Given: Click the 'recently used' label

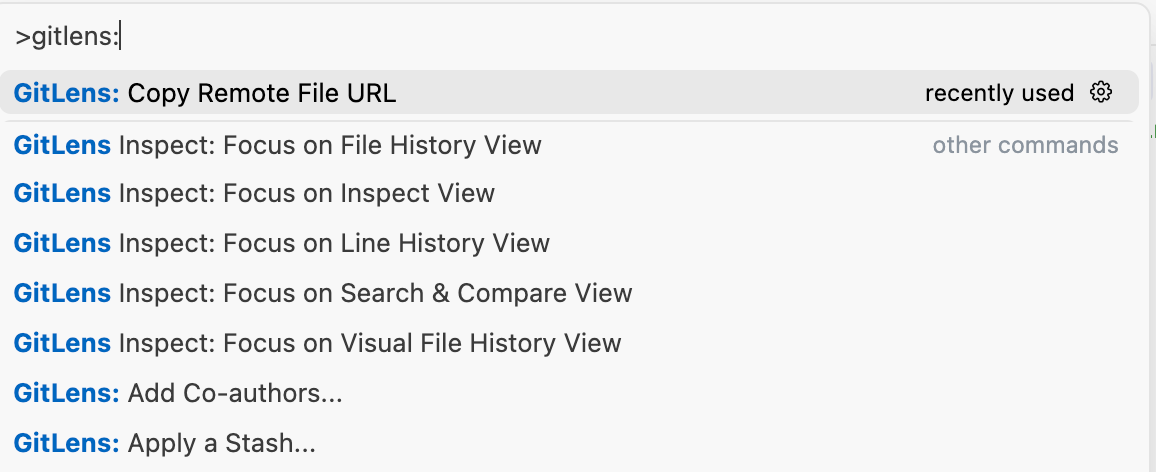Looking at the screenshot, I should tap(999, 94).
